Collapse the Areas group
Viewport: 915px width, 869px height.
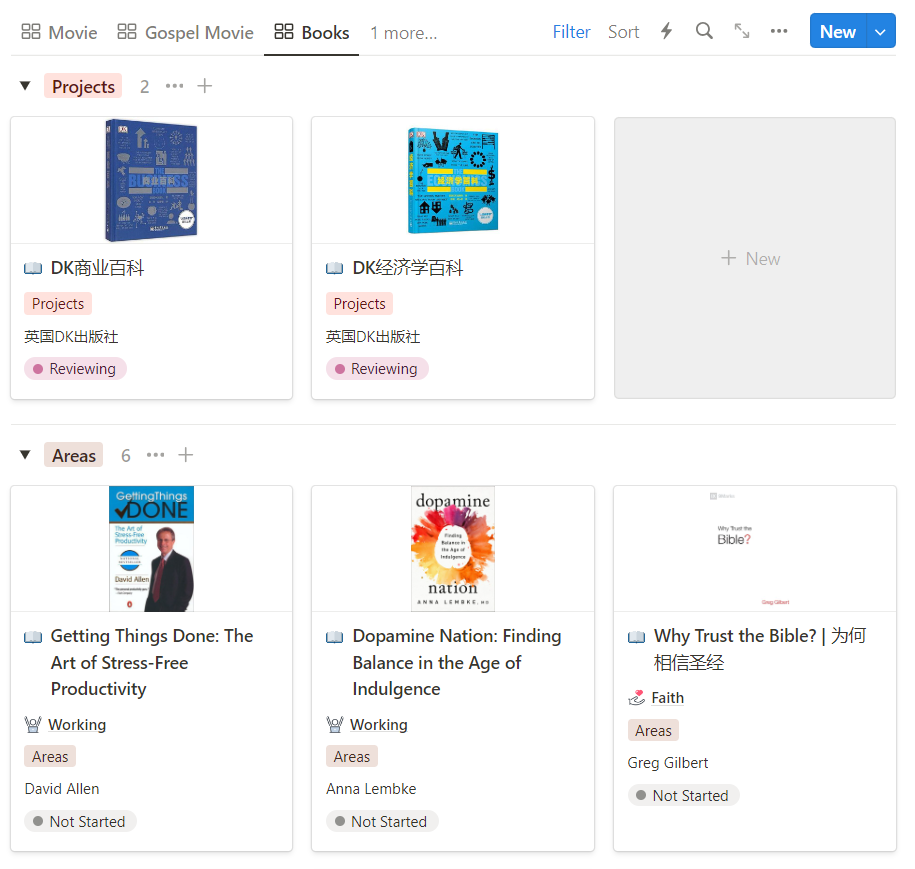pyautogui.click(x=25, y=455)
